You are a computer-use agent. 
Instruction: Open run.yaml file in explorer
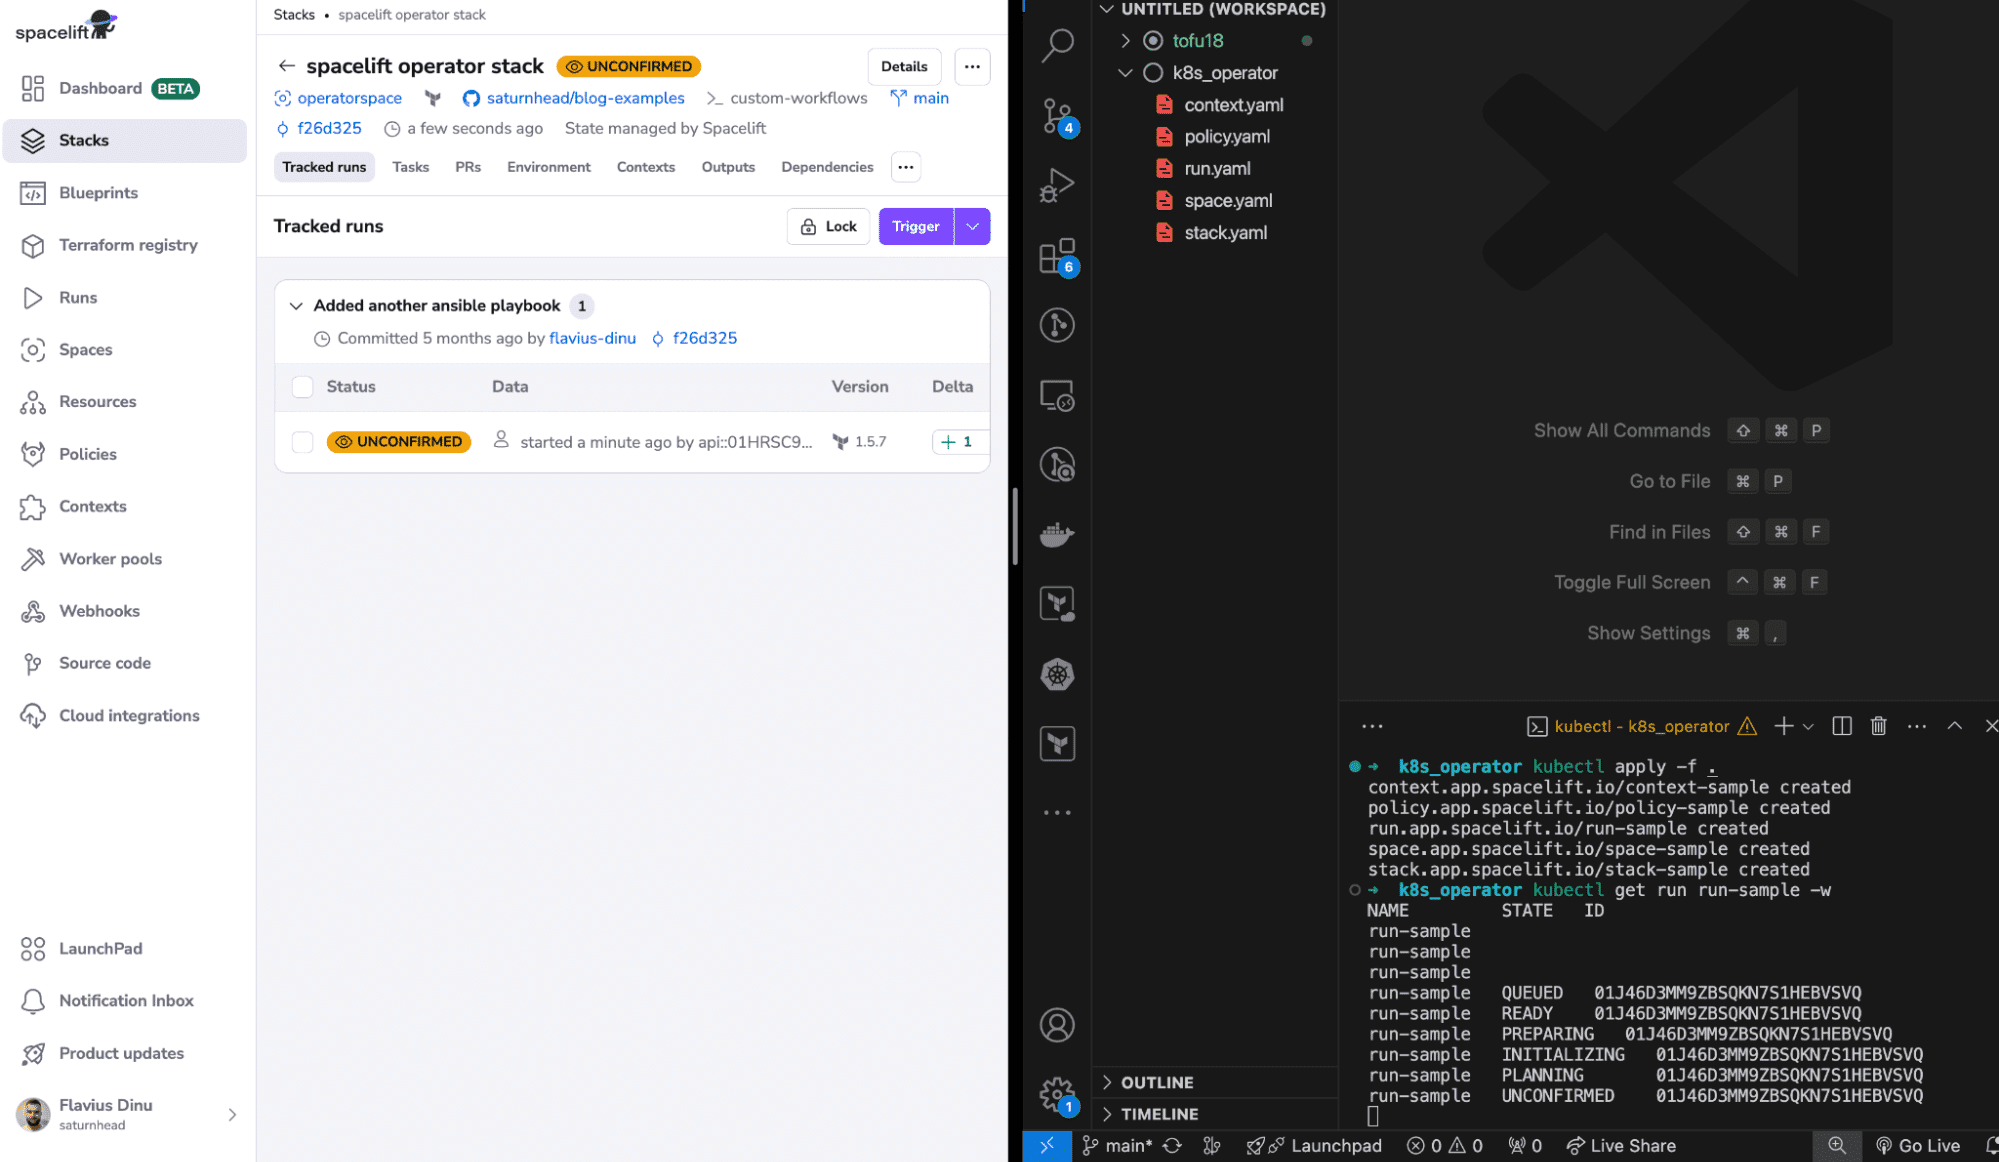point(1217,169)
